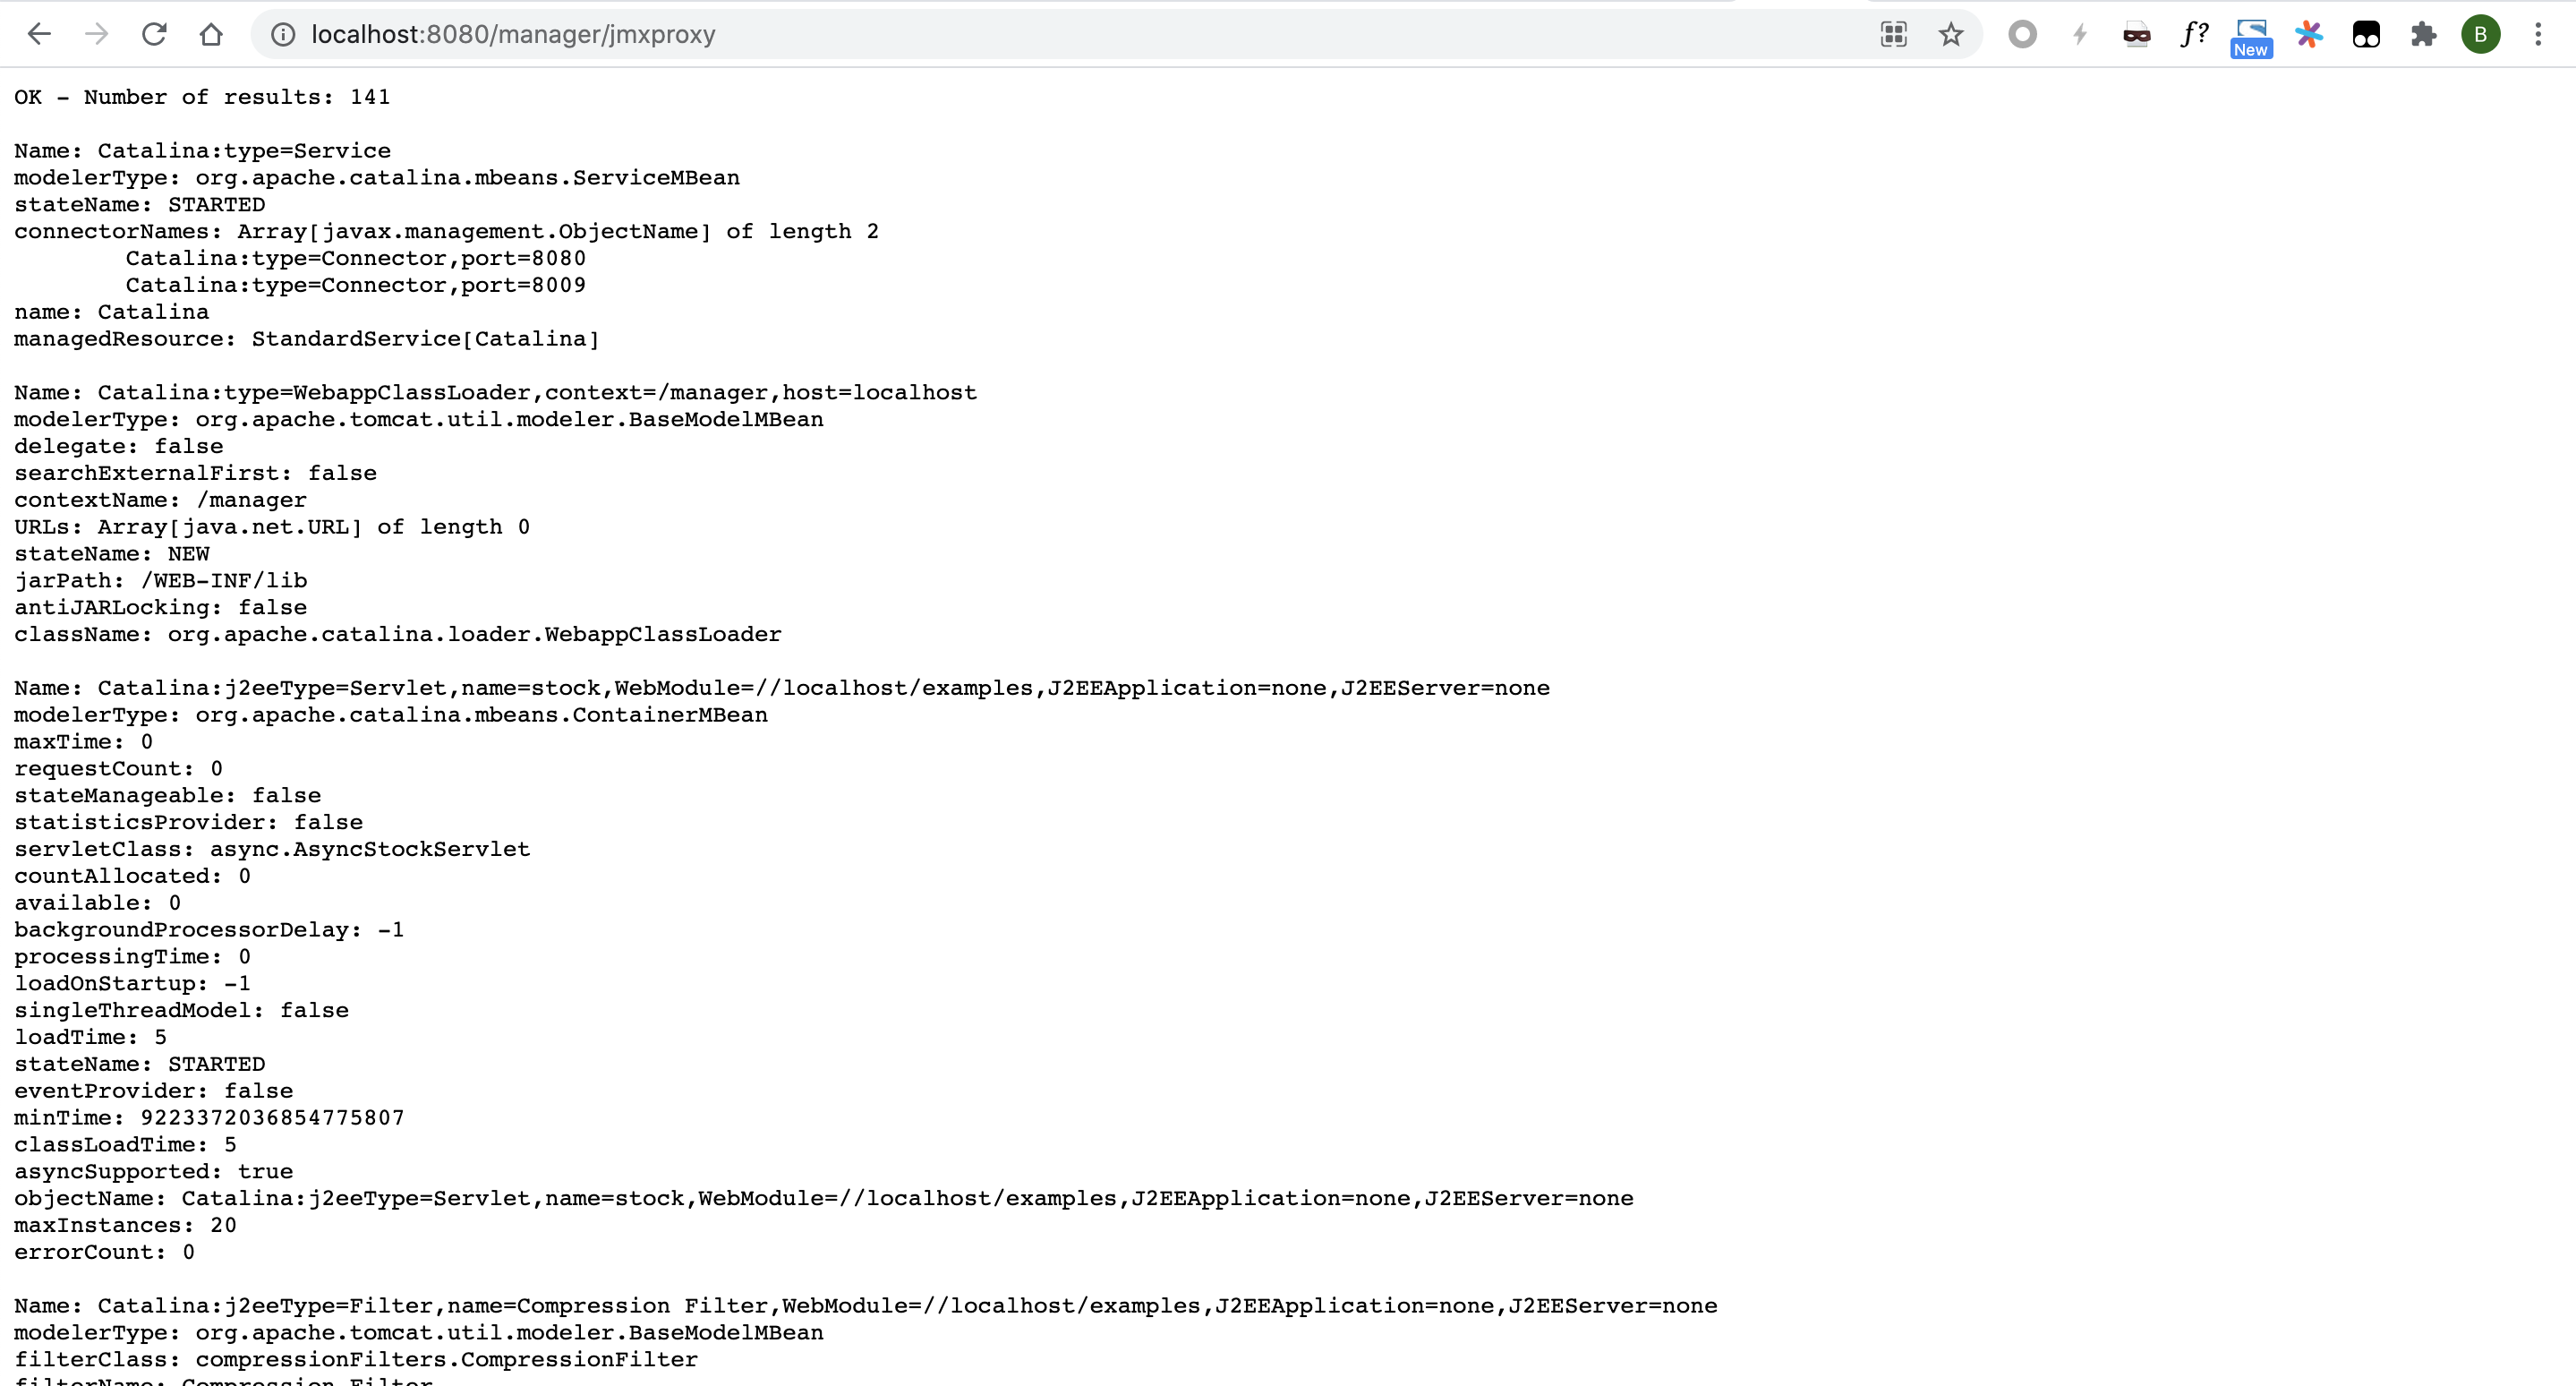Open the browser tab grid view
Viewport: 2576px width, 1386px height.
pyautogui.click(x=1897, y=34)
